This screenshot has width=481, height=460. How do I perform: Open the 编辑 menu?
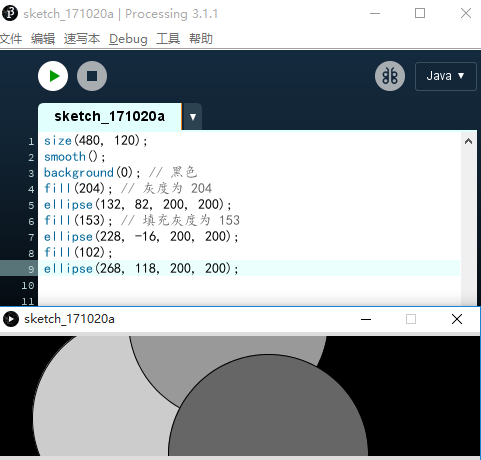pyautogui.click(x=43, y=39)
